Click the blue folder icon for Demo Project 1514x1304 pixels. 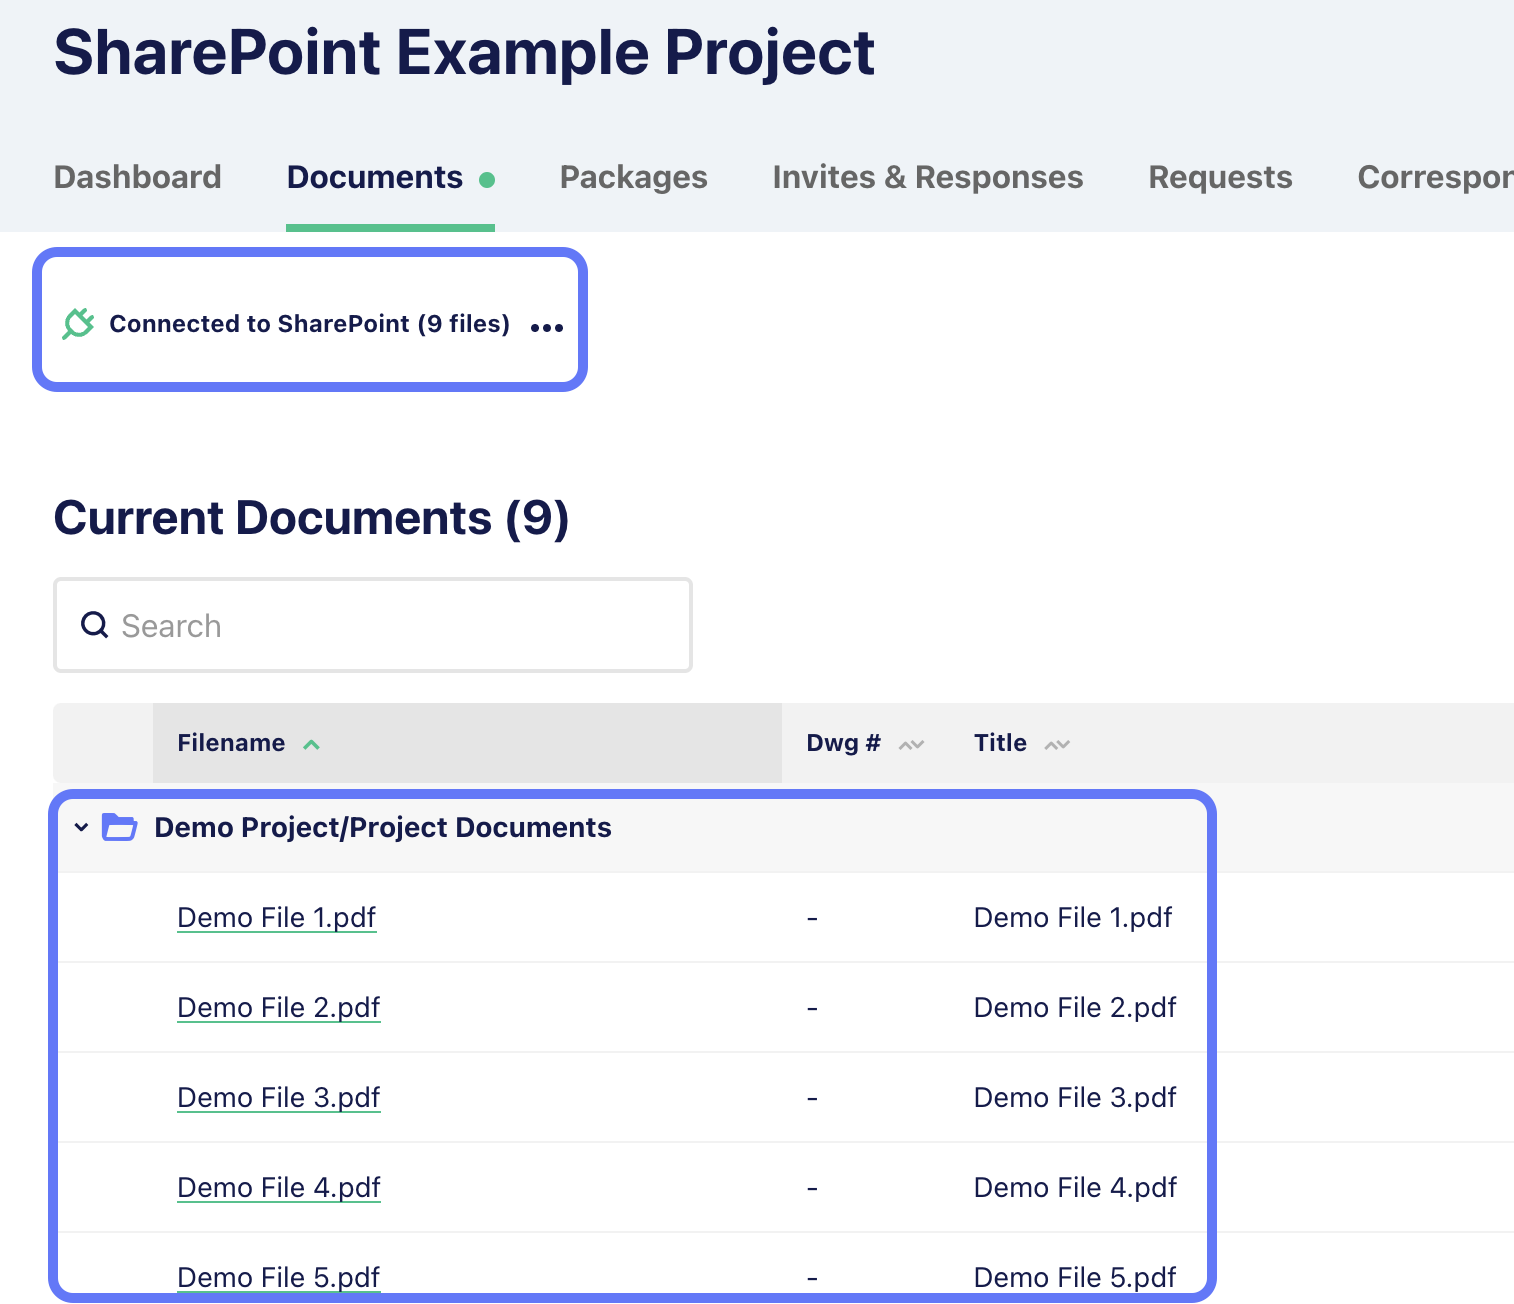pyautogui.click(x=120, y=827)
